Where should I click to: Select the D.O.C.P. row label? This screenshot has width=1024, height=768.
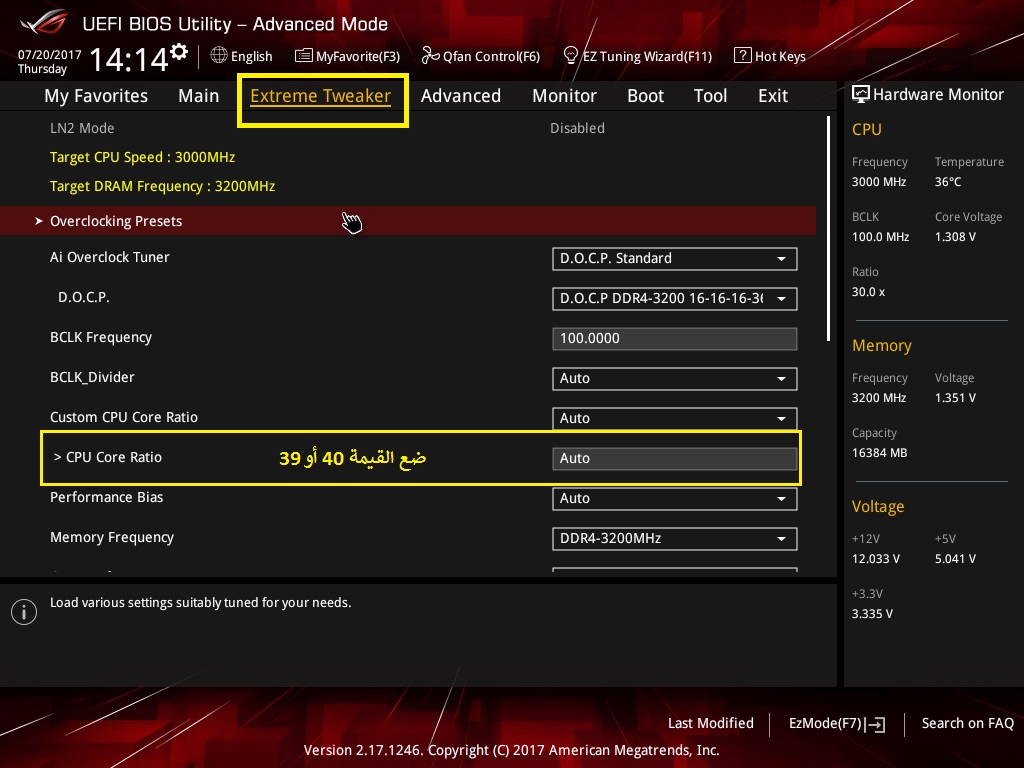pos(84,297)
